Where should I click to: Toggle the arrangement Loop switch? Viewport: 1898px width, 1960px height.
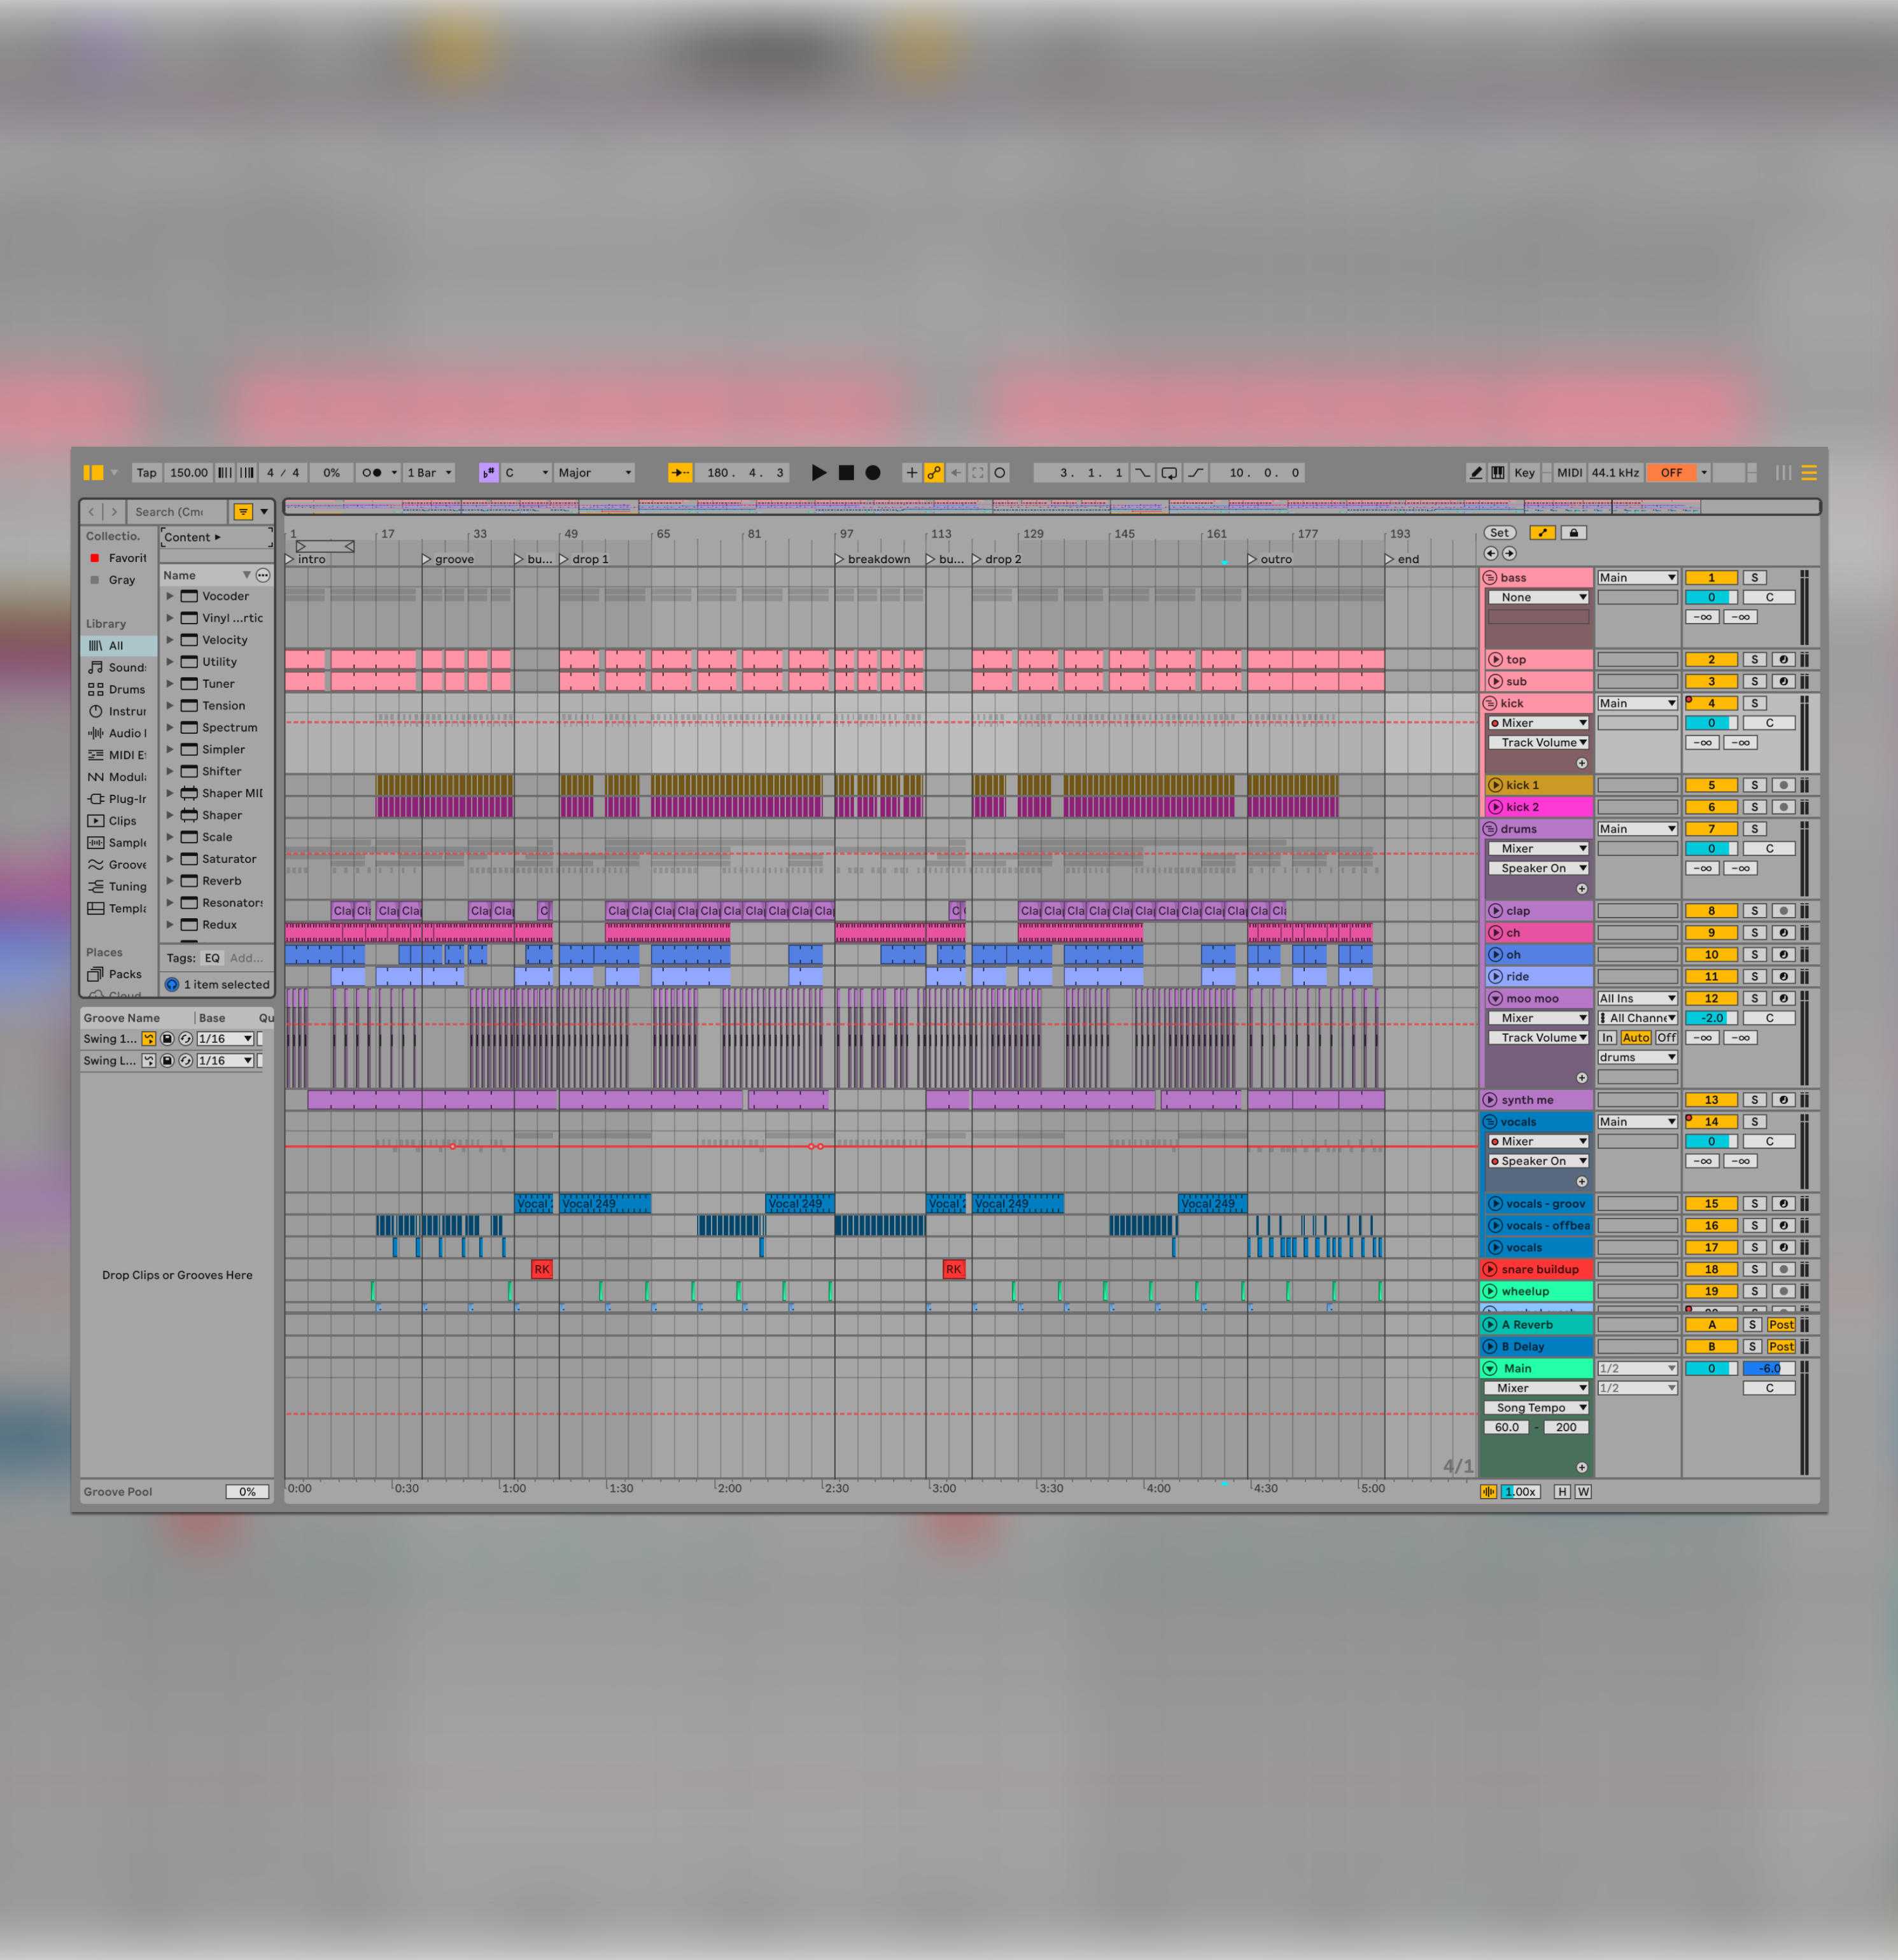pos(1168,473)
